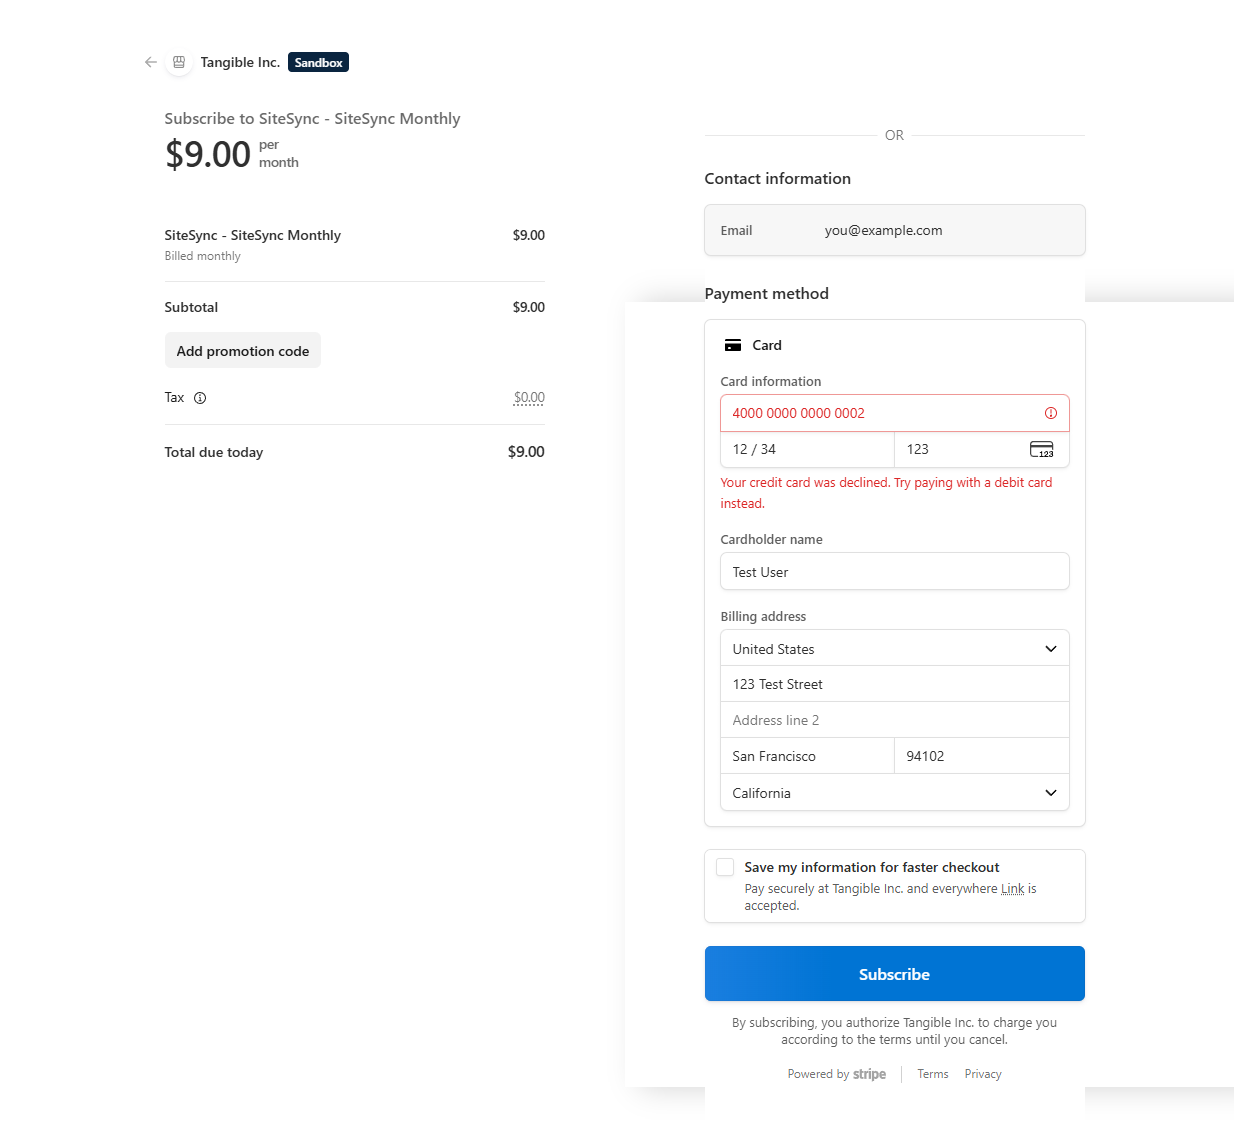Click the card declined error message

[886, 493]
